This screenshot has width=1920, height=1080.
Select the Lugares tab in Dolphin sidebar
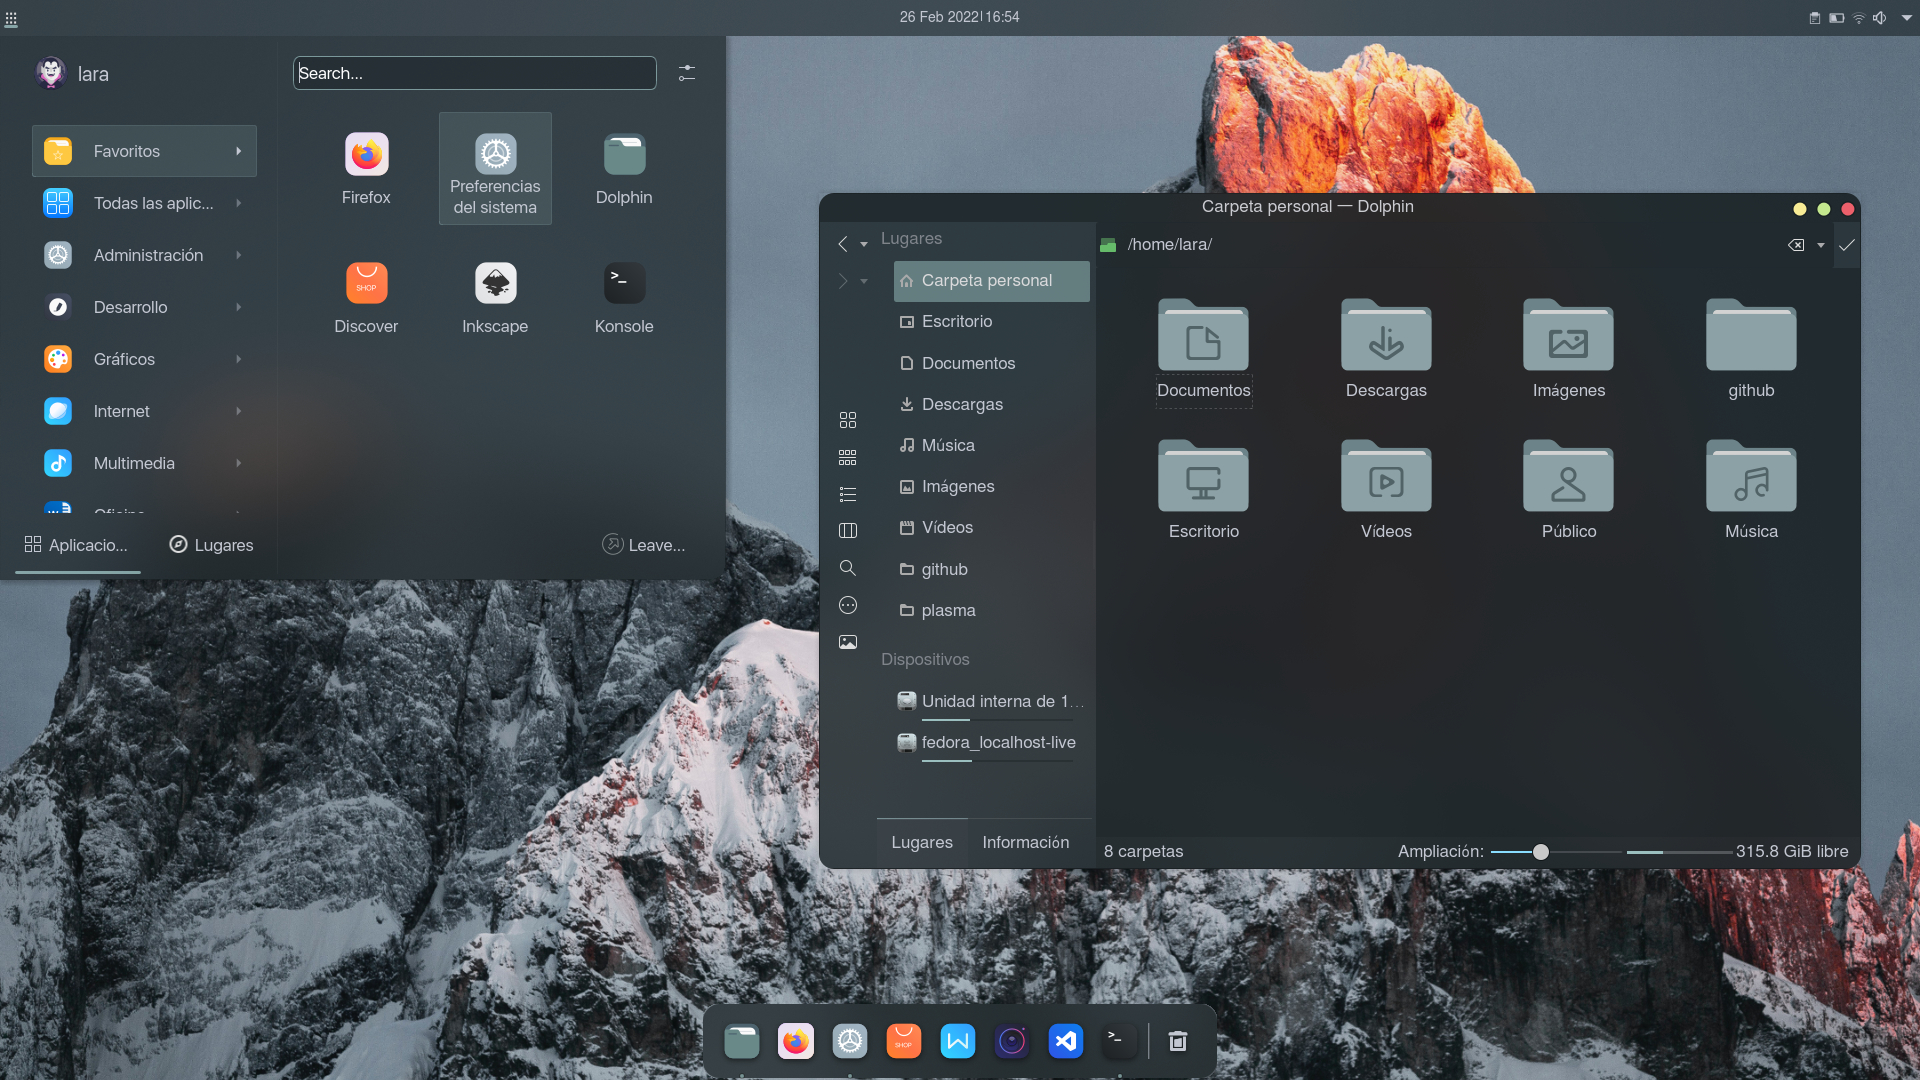922,842
